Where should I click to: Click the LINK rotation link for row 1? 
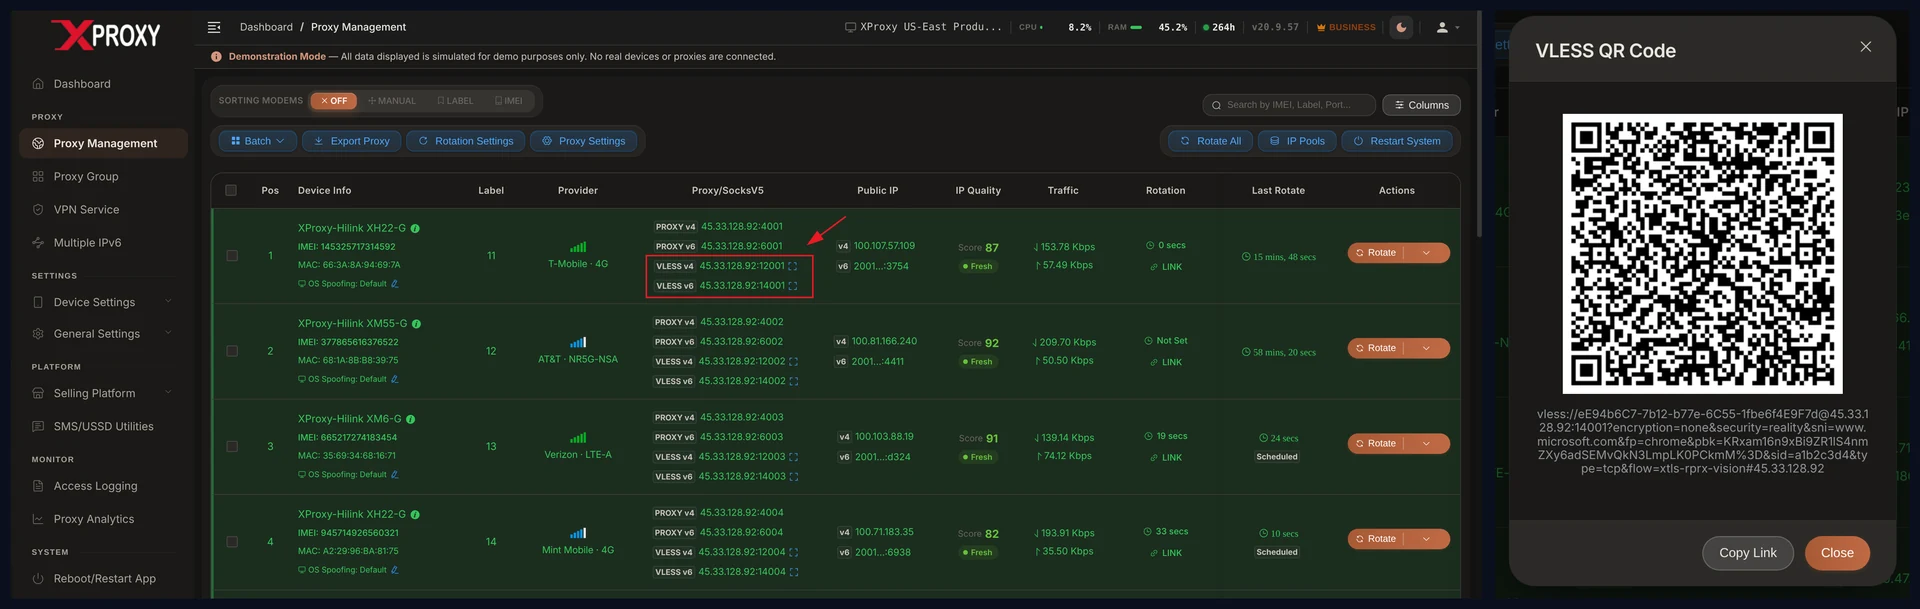[x=1166, y=267]
